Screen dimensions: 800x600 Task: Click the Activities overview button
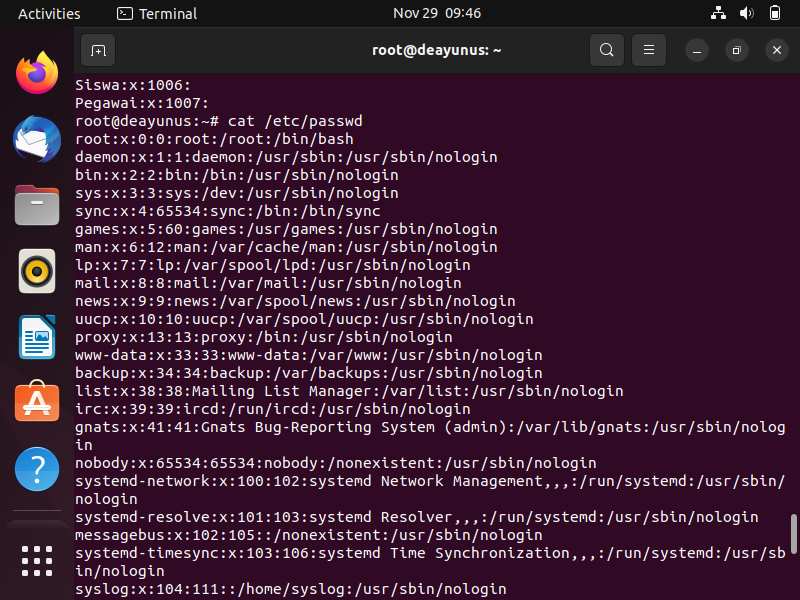pos(49,13)
